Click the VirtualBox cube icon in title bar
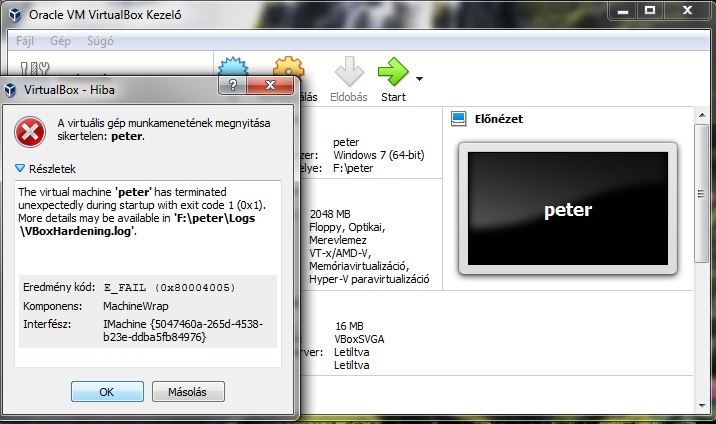This screenshot has width=716, height=424. click(x=15, y=15)
